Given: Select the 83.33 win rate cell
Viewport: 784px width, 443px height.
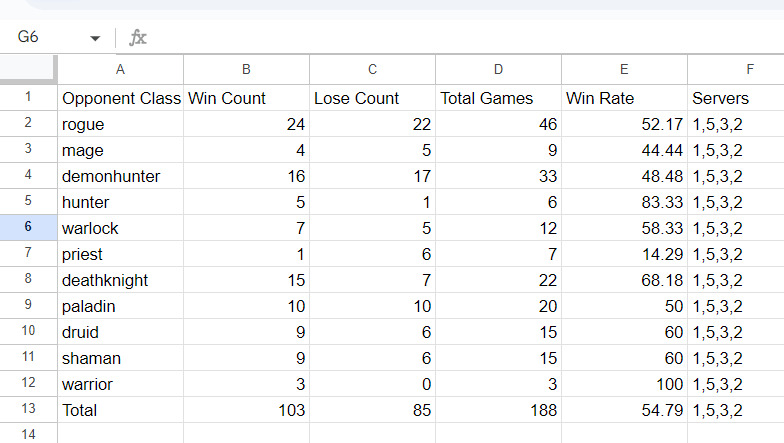Looking at the screenshot, I should pyautogui.click(x=624, y=202).
